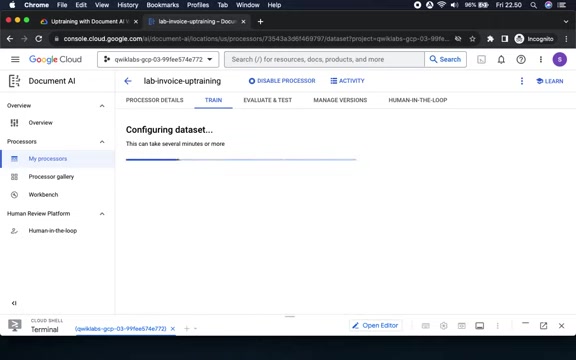Open the Manage Versions tab
576x360 pixels.
pos(340,100)
